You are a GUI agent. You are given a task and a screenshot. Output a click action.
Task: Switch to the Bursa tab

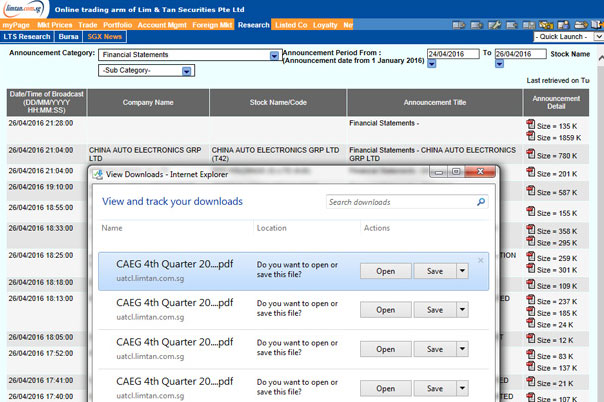69,37
